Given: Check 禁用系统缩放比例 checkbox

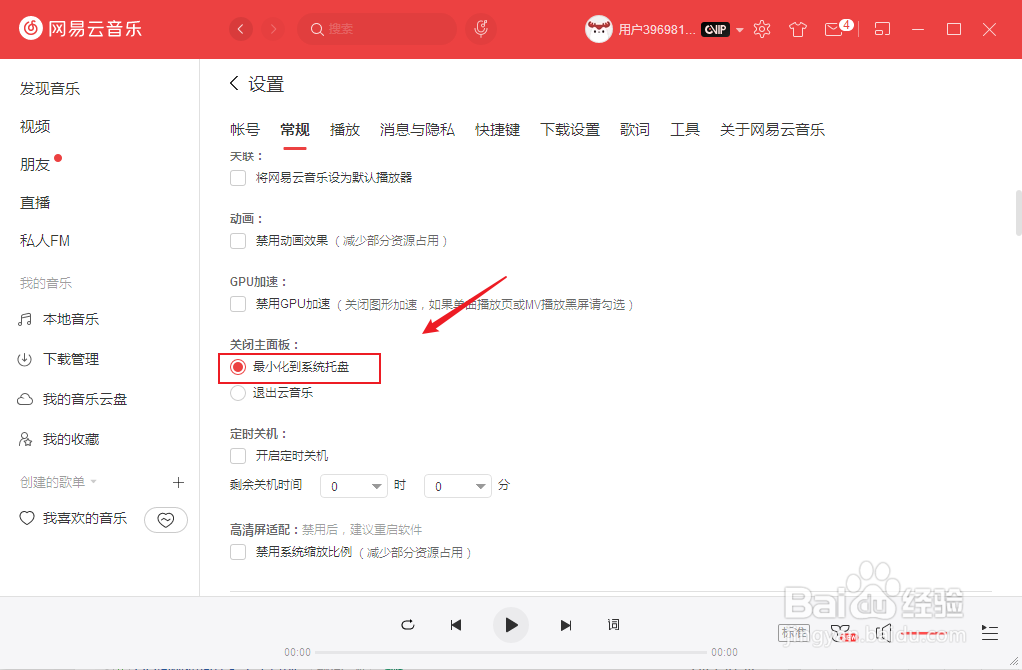Looking at the screenshot, I should tap(238, 552).
